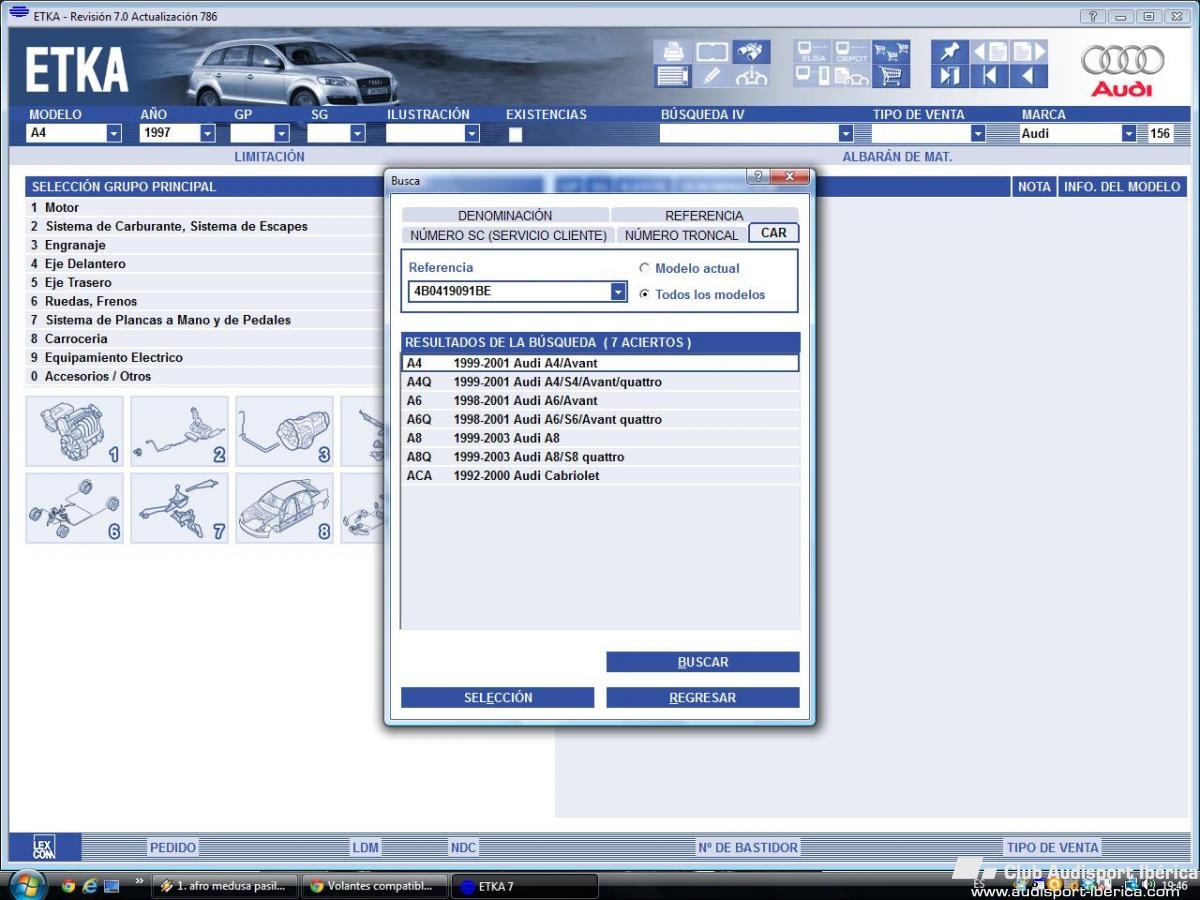Launch Internet Explorer from quick launch
Viewport: 1200px width, 900px height.
coord(90,886)
